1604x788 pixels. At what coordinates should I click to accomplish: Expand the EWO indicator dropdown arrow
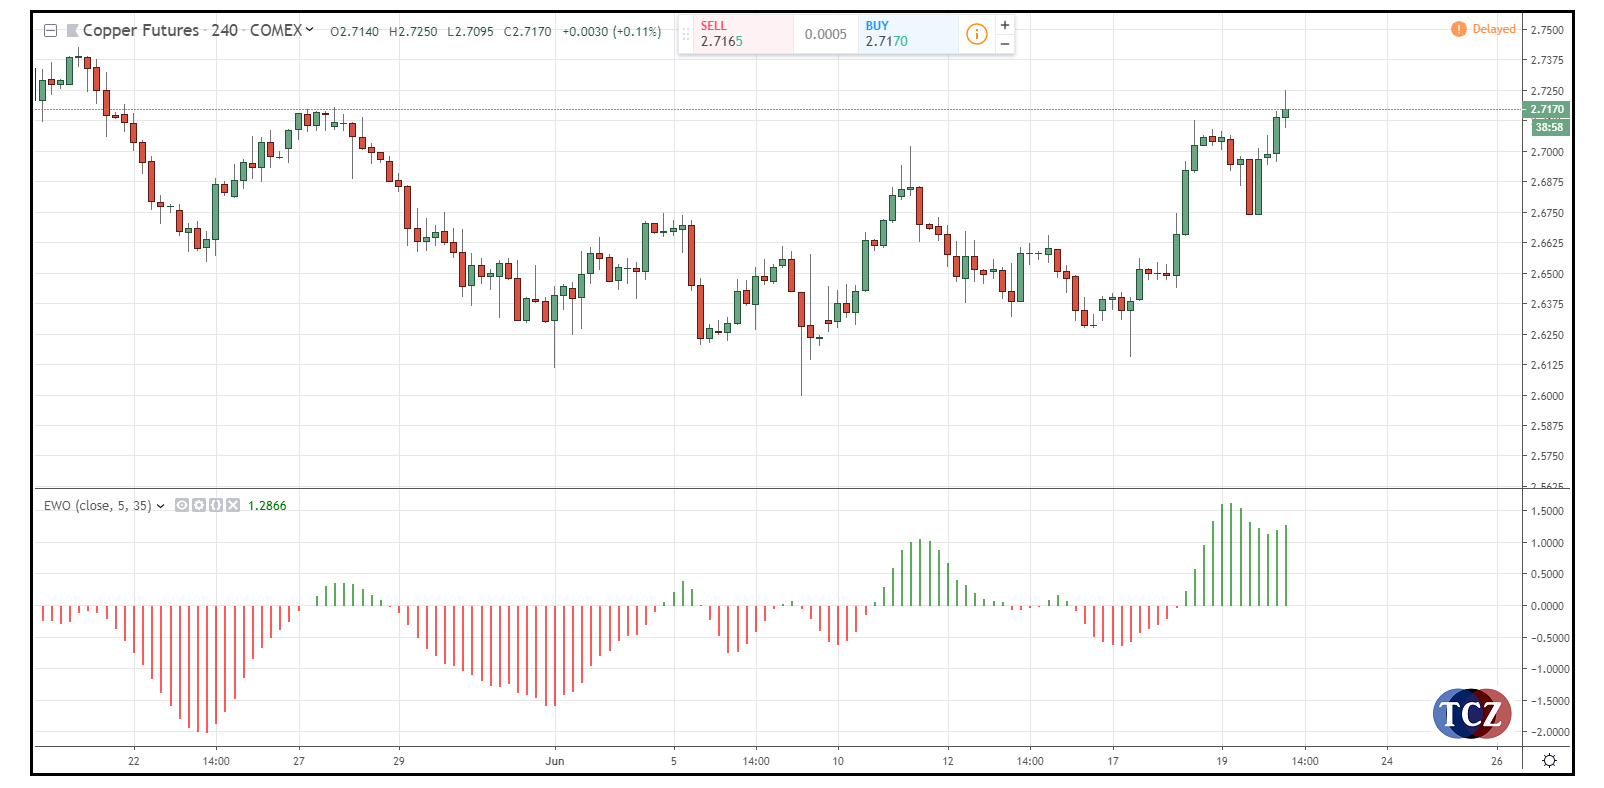pyautogui.click(x=160, y=506)
